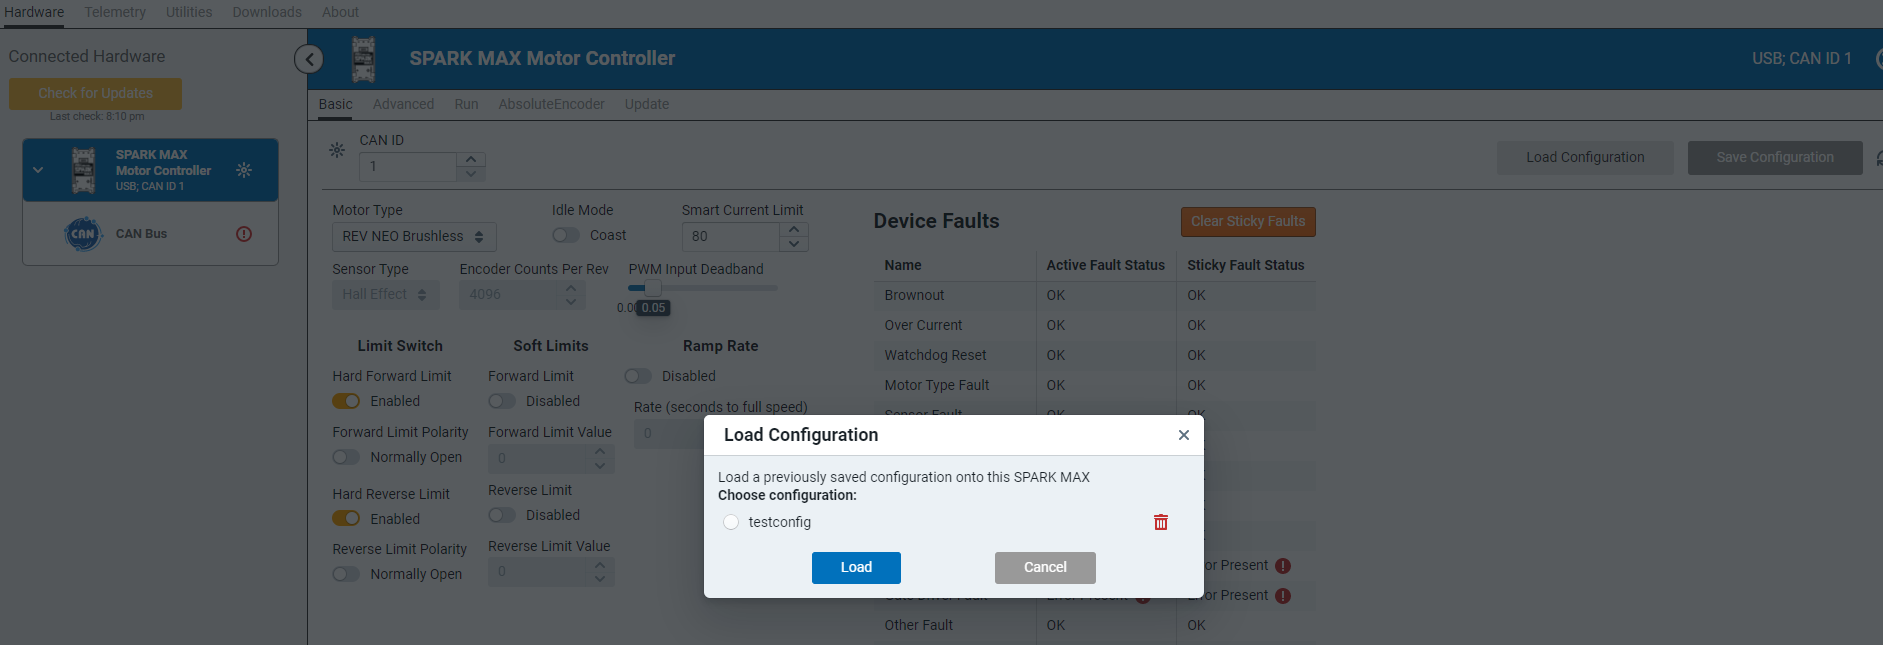Open the Run tab
The height and width of the screenshot is (645, 1883).
point(466,104)
